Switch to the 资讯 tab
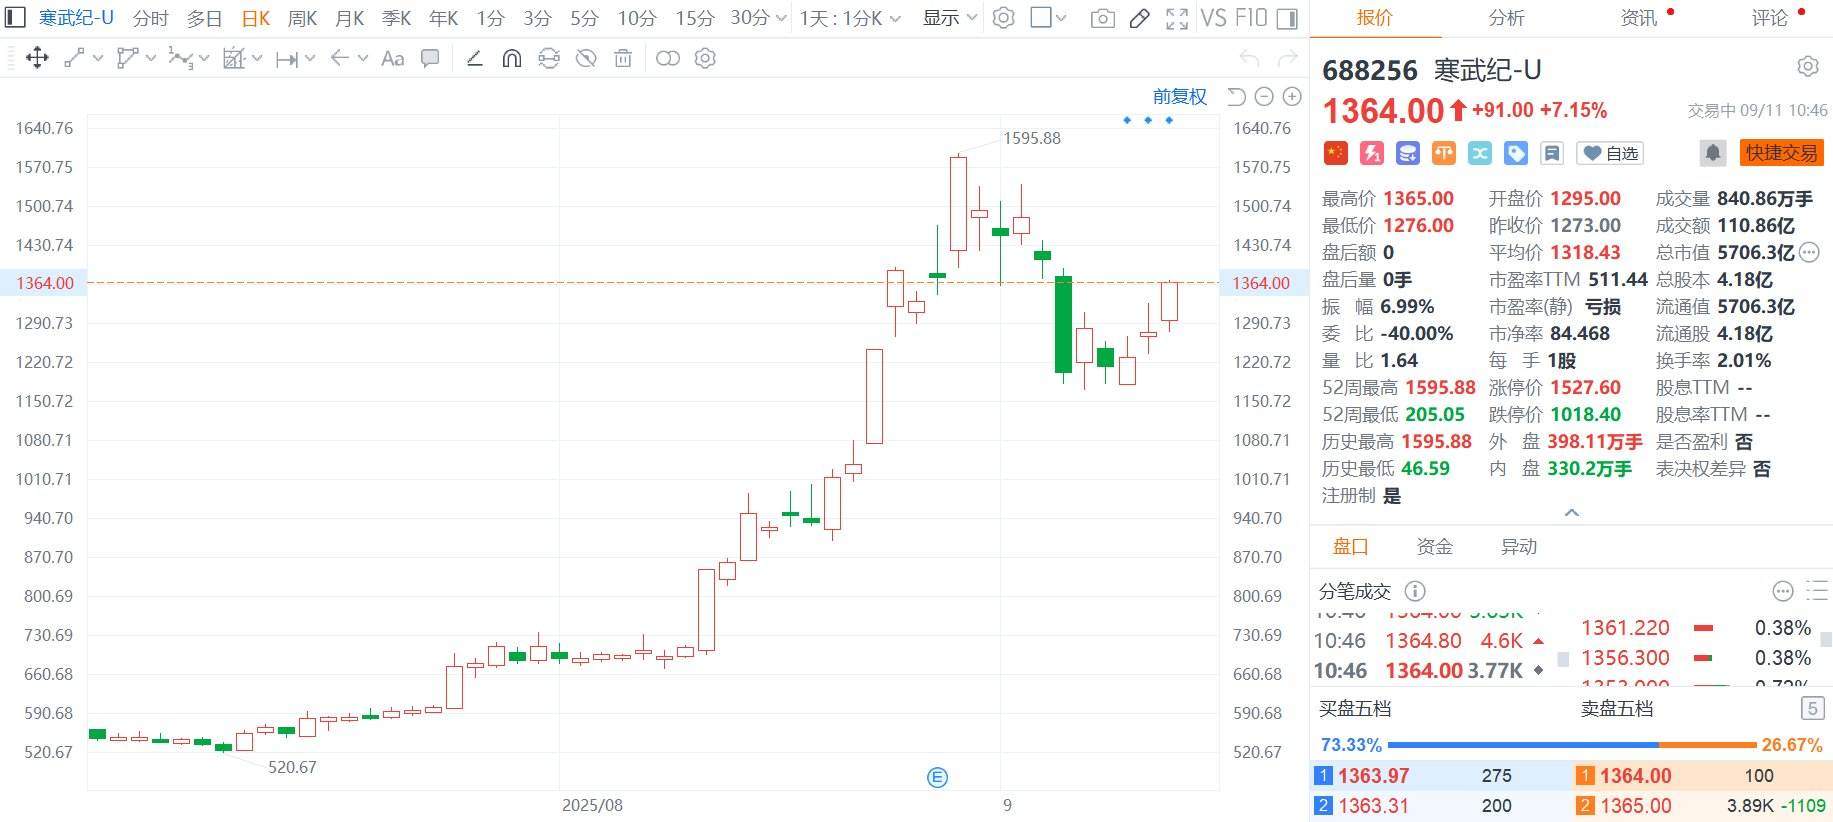 pyautogui.click(x=1639, y=18)
